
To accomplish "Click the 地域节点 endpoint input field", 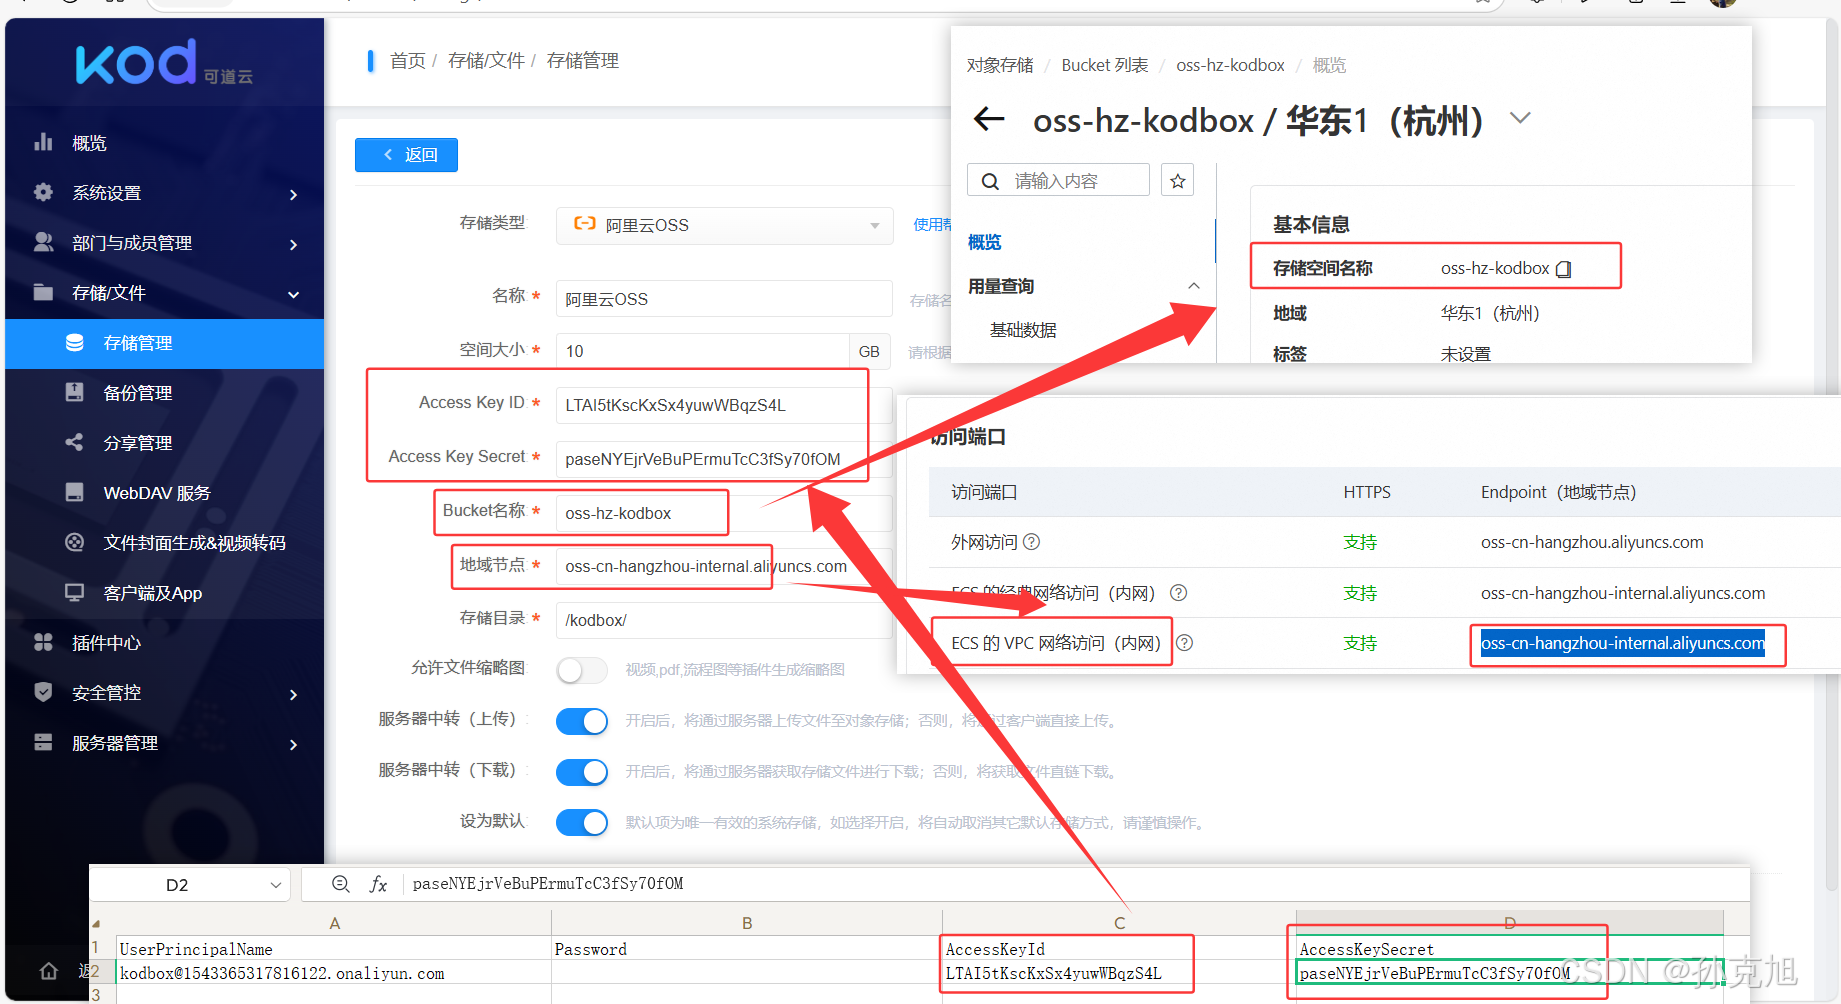I will (x=724, y=566).
